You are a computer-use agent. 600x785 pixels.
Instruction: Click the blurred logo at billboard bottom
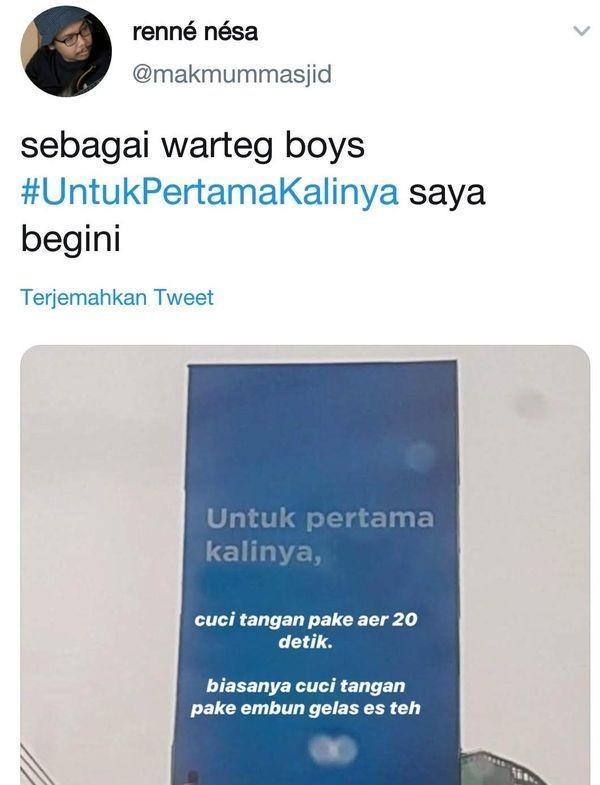332,749
